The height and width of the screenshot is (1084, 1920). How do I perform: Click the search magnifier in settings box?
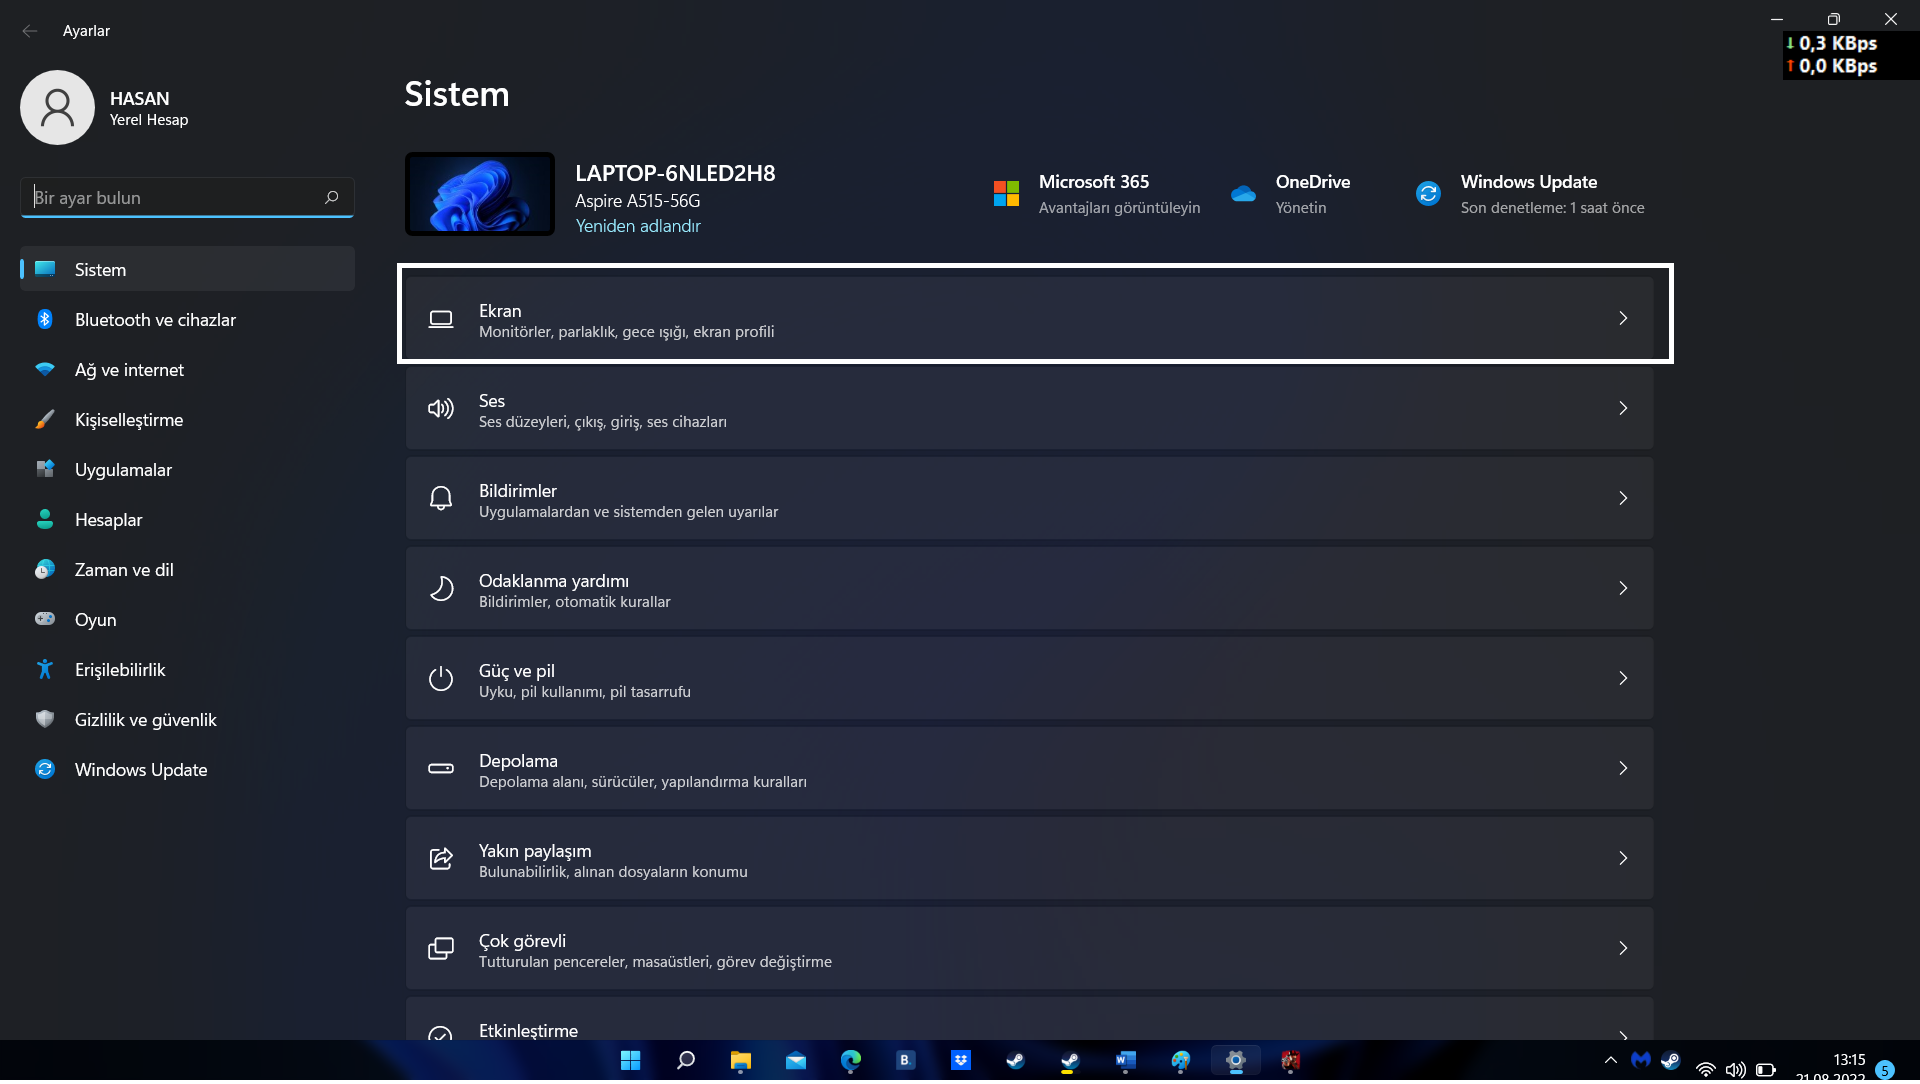coord(332,198)
